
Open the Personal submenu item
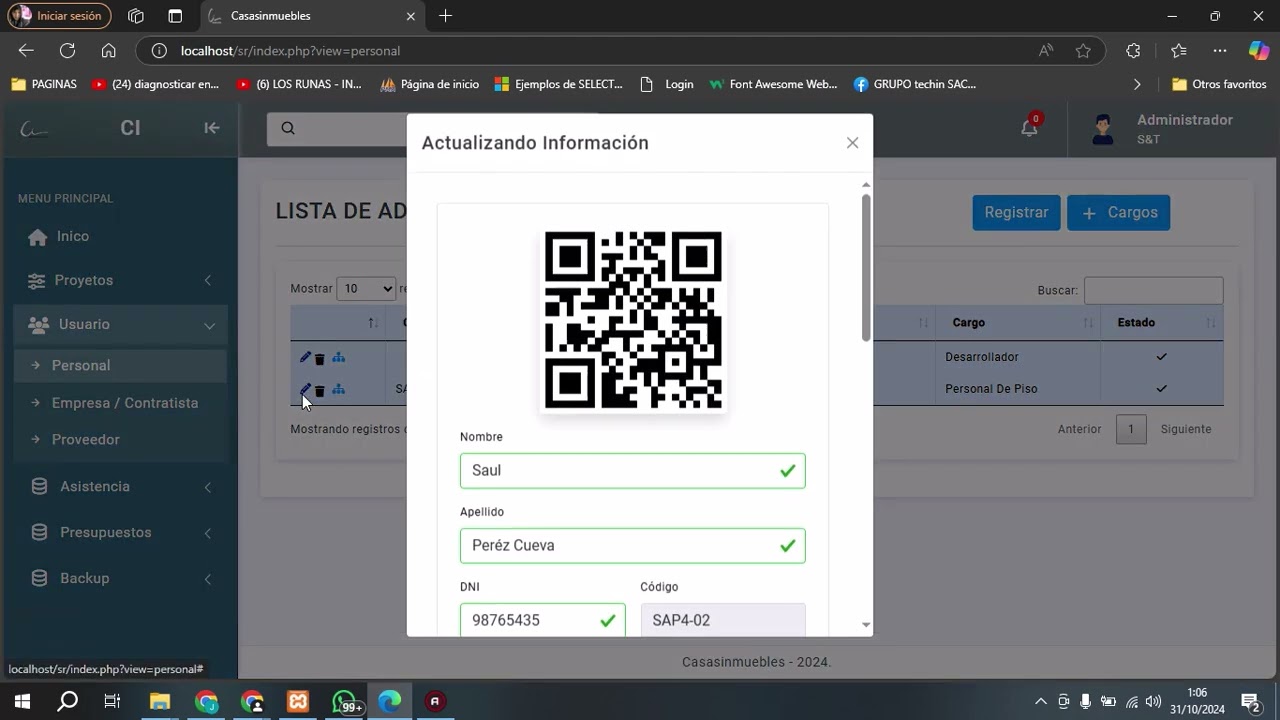121,366
